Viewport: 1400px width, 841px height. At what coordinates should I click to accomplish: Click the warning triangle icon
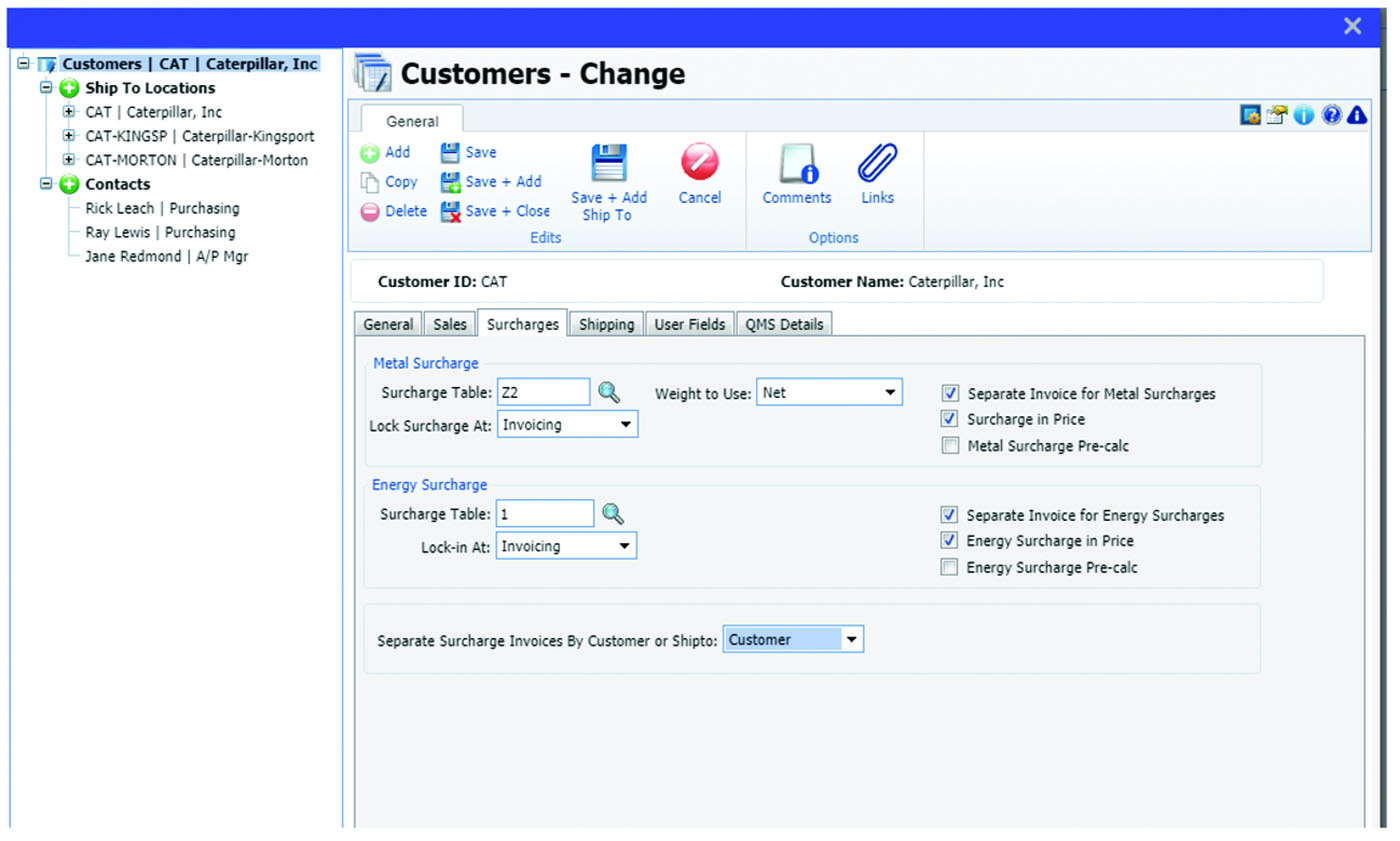1357,115
